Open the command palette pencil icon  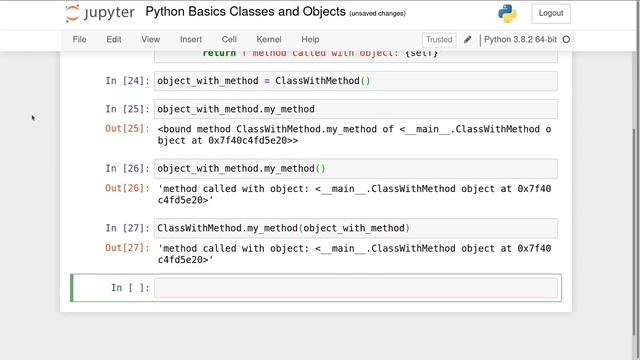tap(468, 40)
